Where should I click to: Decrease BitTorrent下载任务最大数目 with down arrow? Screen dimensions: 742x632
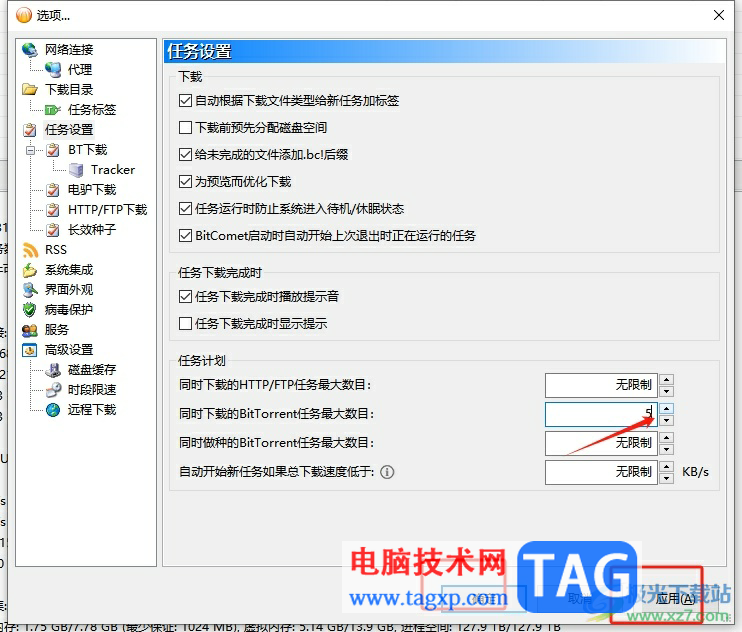click(666, 420)
